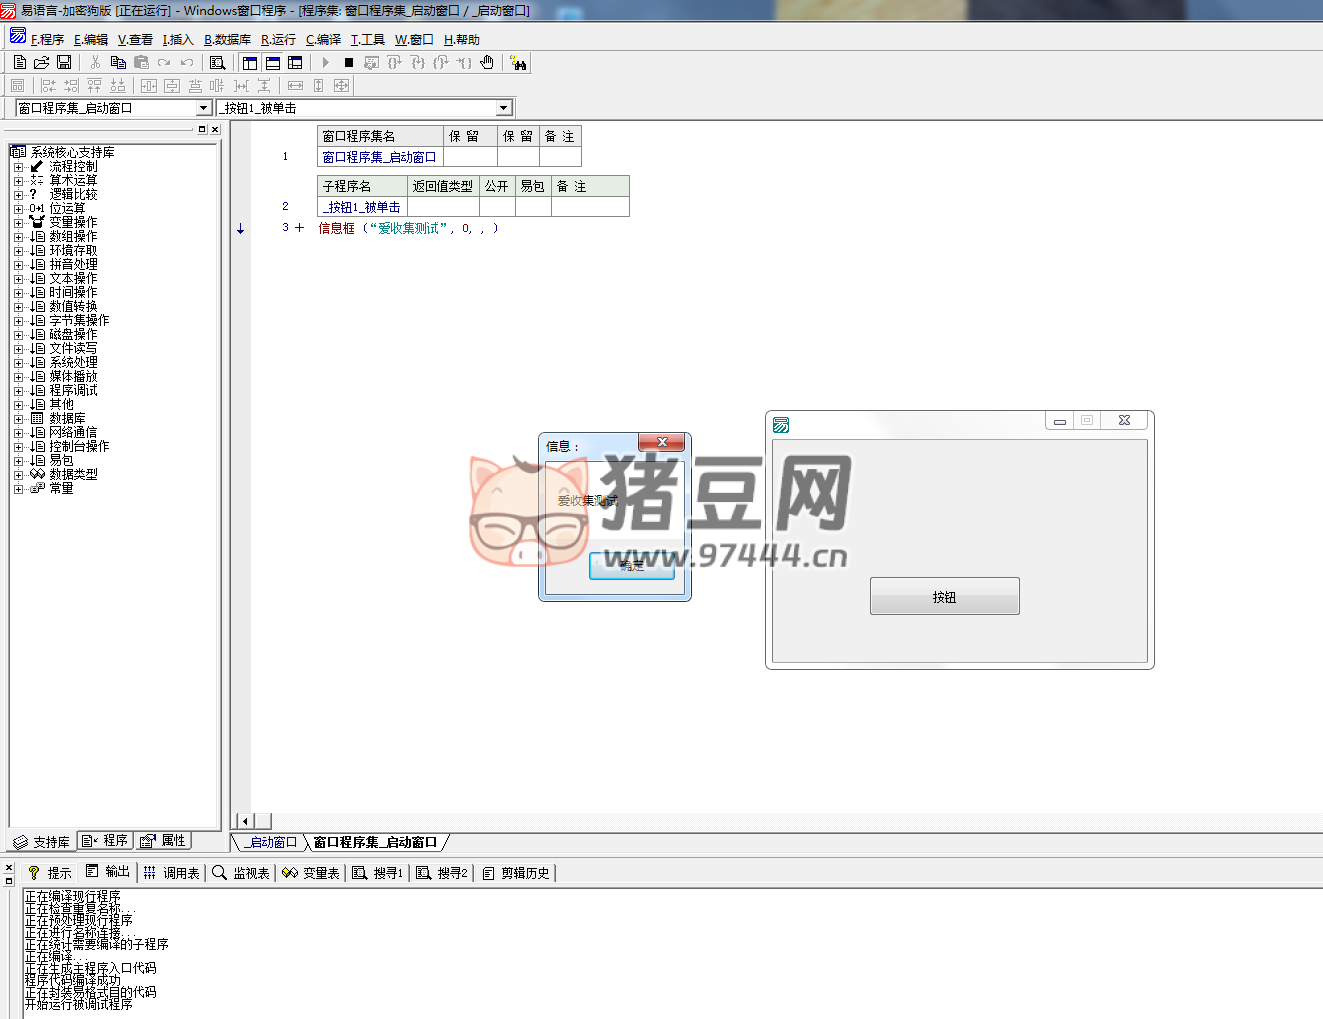Click the Copy icon in toolbar
The height and width of the screenshot is (1019, 1323).
point(118,62)
